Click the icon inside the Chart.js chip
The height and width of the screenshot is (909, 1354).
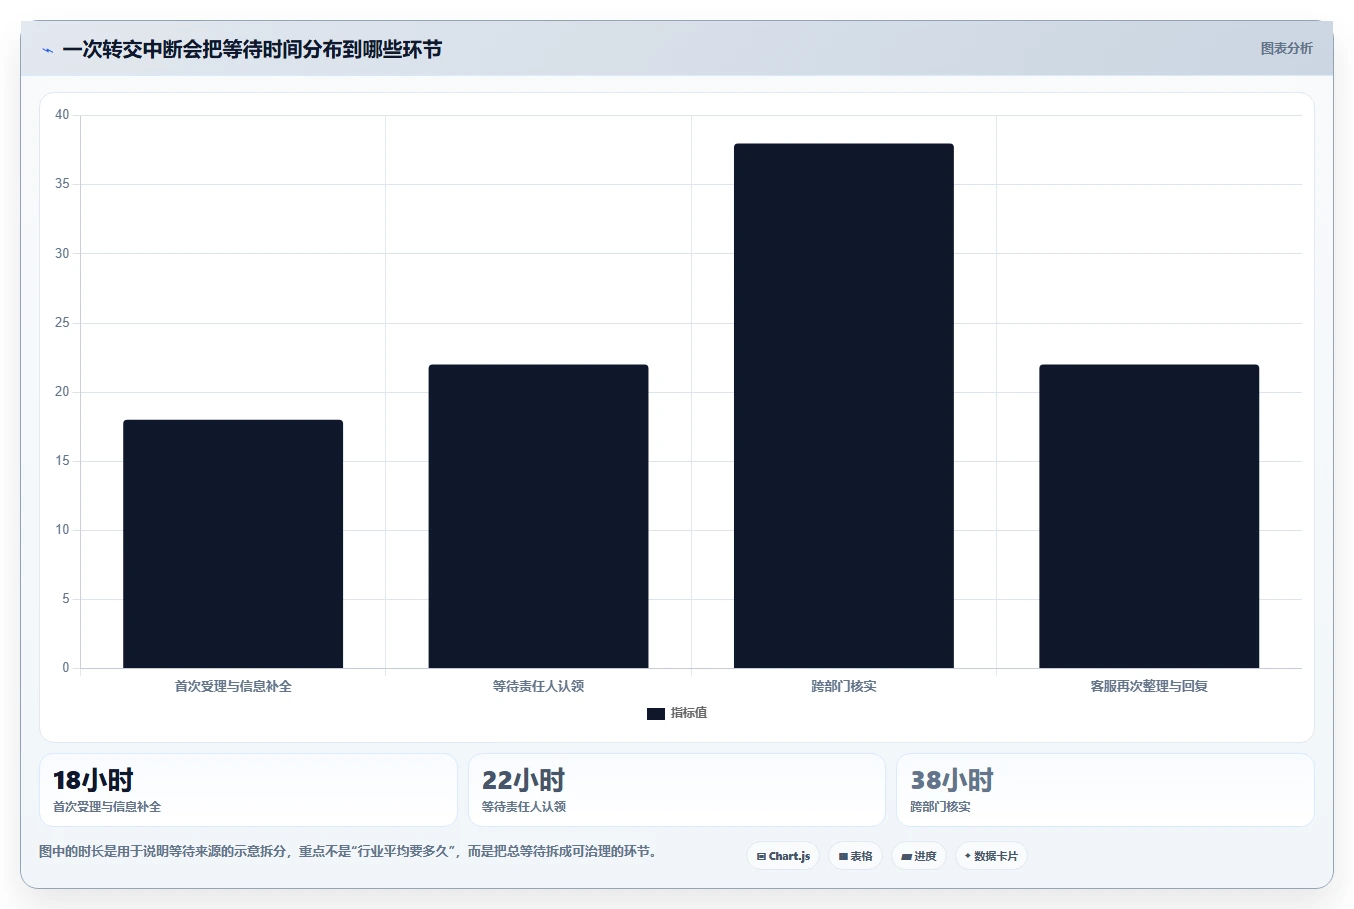click(761, 857)
